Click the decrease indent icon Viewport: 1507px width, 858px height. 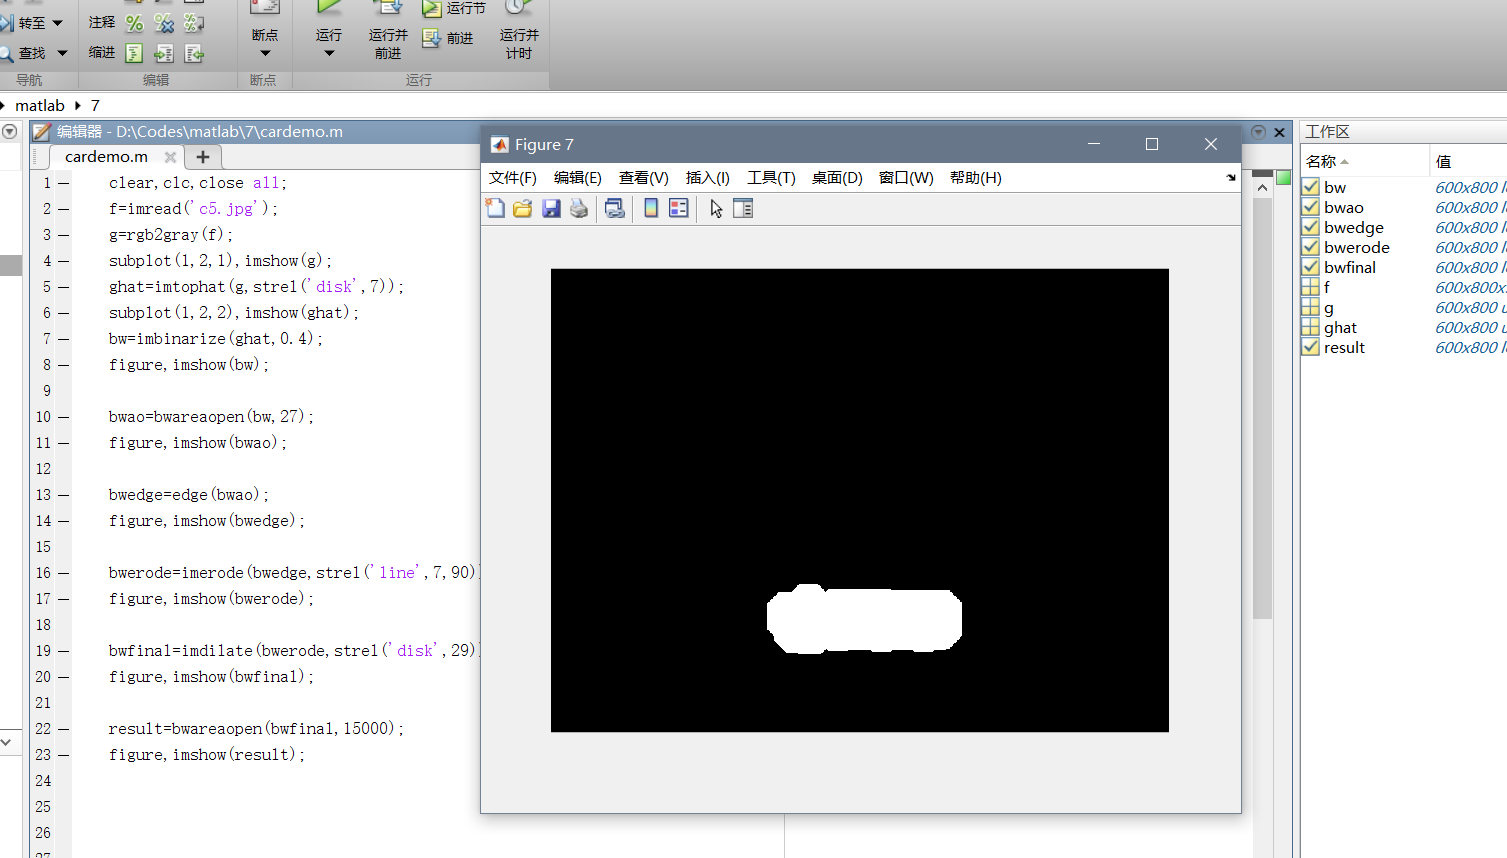(x=194, y=53)
